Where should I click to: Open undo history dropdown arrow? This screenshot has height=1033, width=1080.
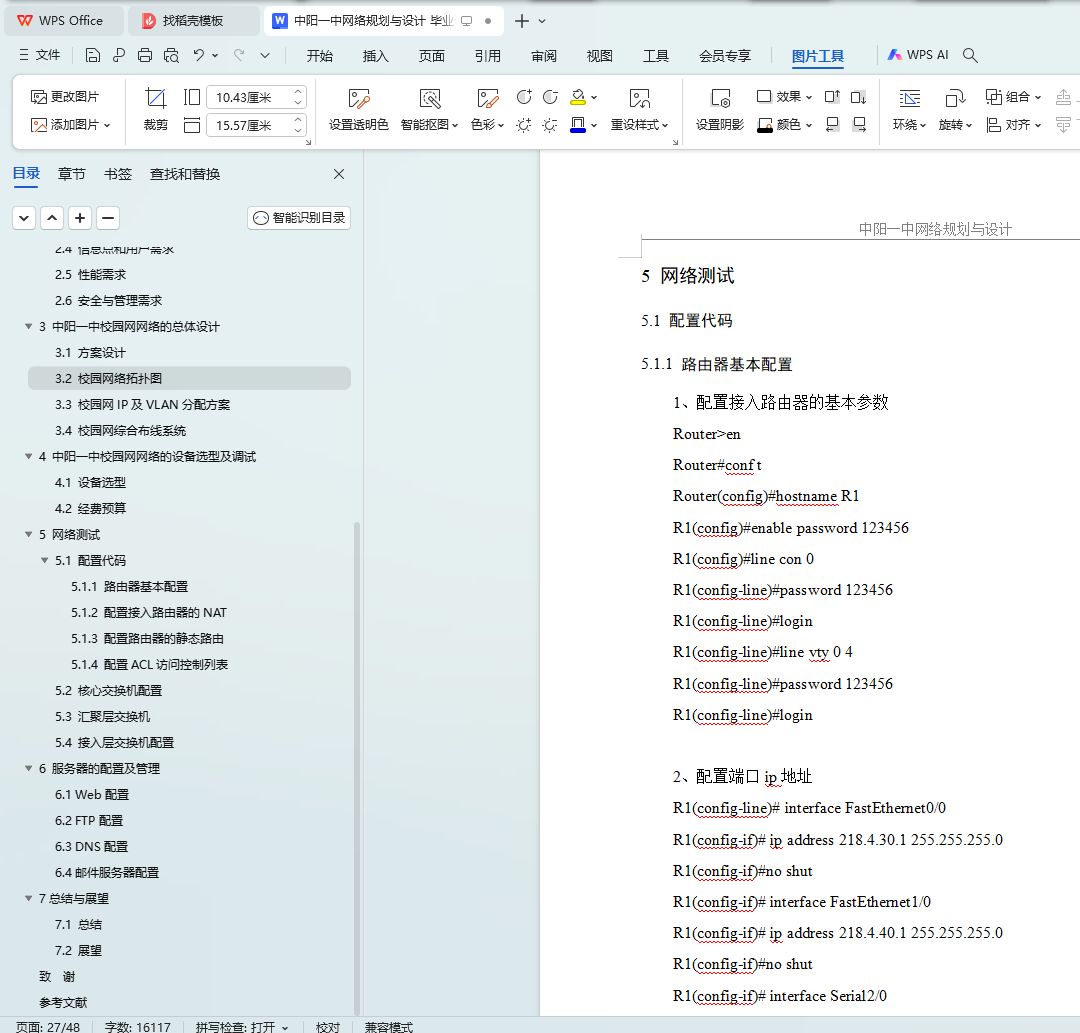click(215, 55)
